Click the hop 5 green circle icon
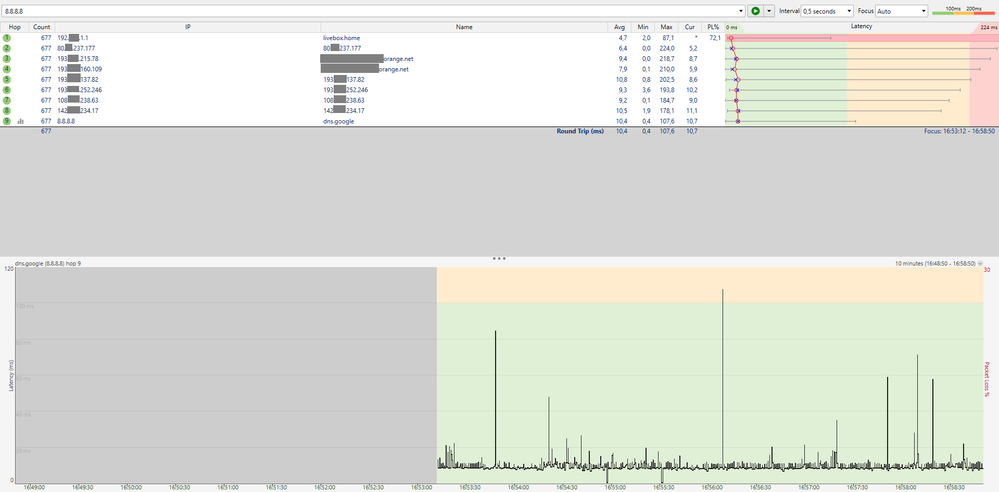Image resolution: width=999 pixels, height=492 pixels. (x=7, y=80)
